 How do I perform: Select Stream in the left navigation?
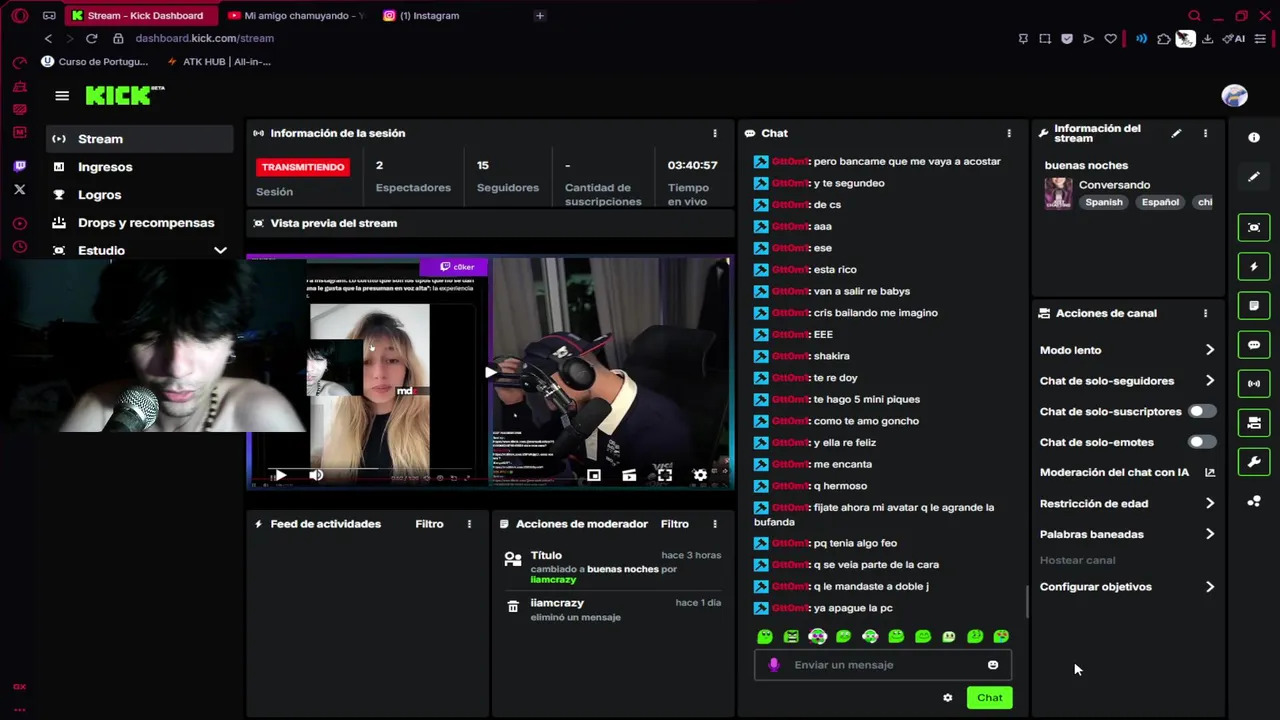coord(140,139)
